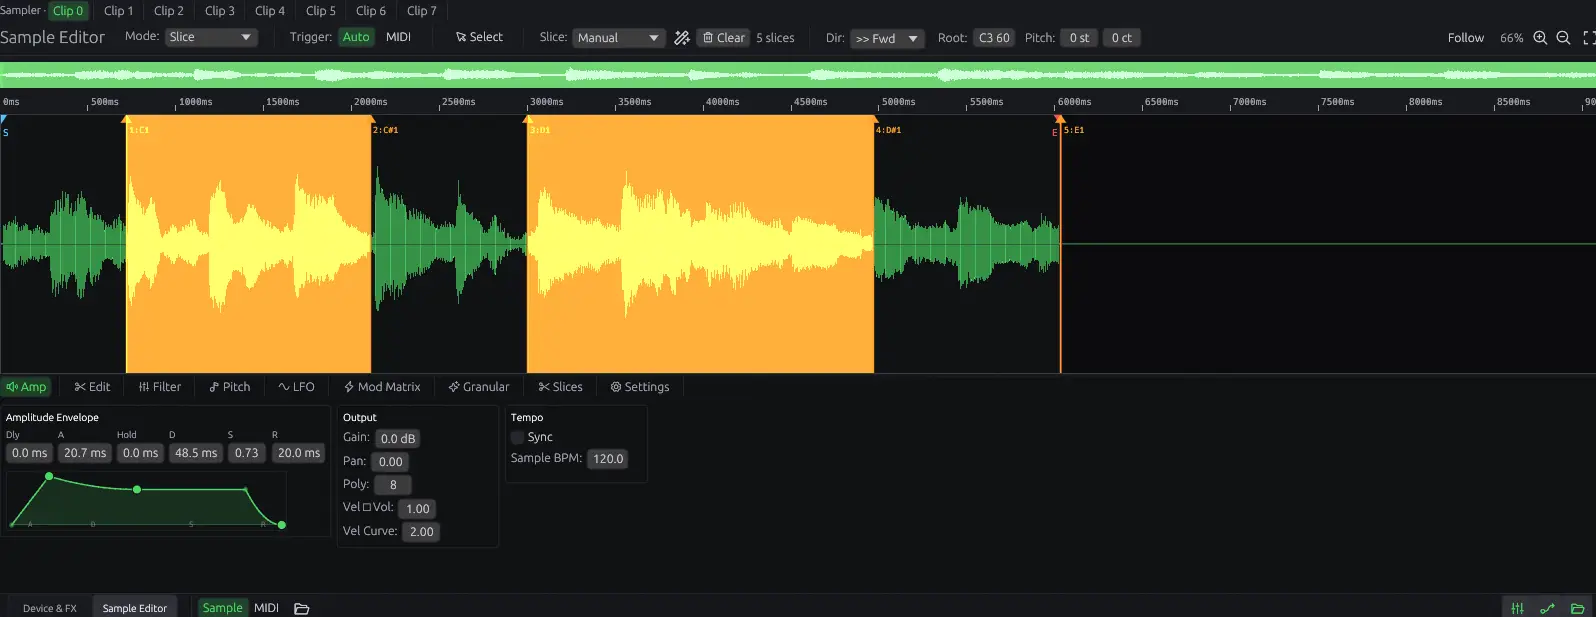Screen dimensions: 1596x617
Task: Click the 66% zoom level readout
Action: [x=1511, y=38]
